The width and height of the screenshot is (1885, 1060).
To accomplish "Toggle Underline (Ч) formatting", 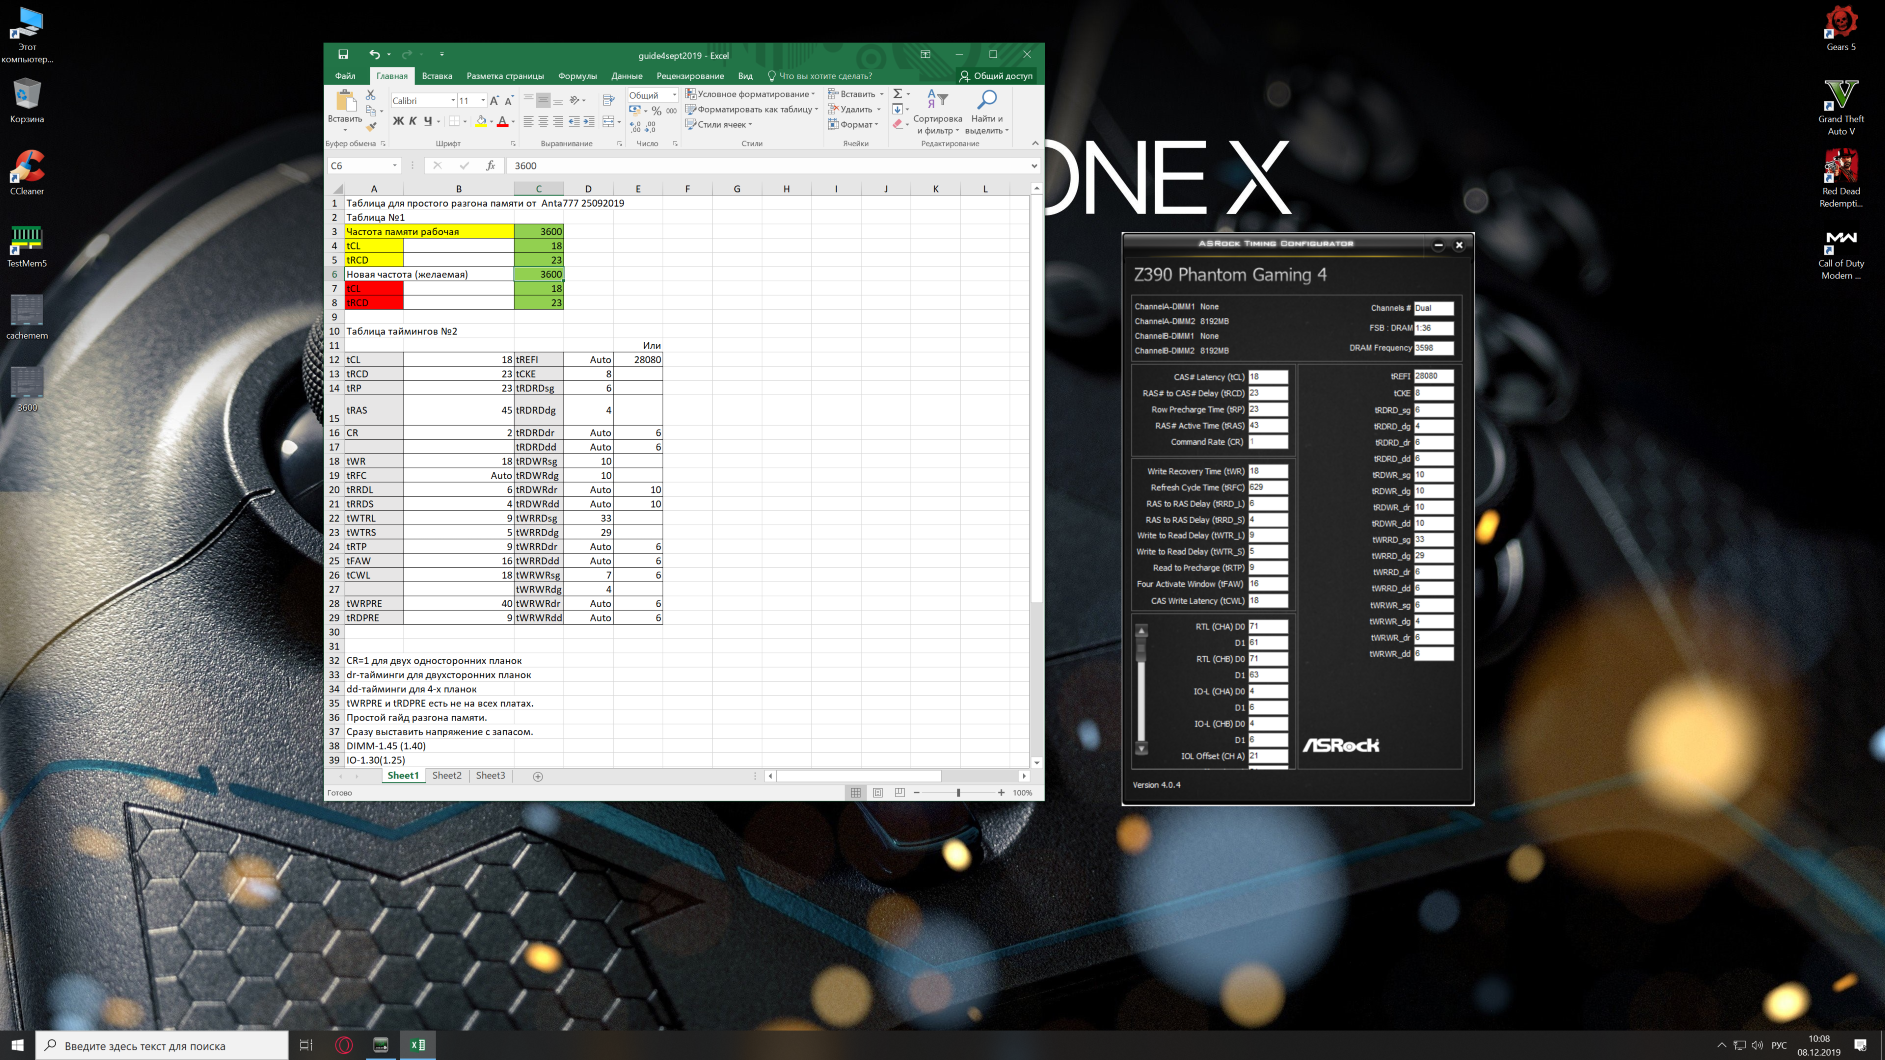I will (x=428, y=122).
